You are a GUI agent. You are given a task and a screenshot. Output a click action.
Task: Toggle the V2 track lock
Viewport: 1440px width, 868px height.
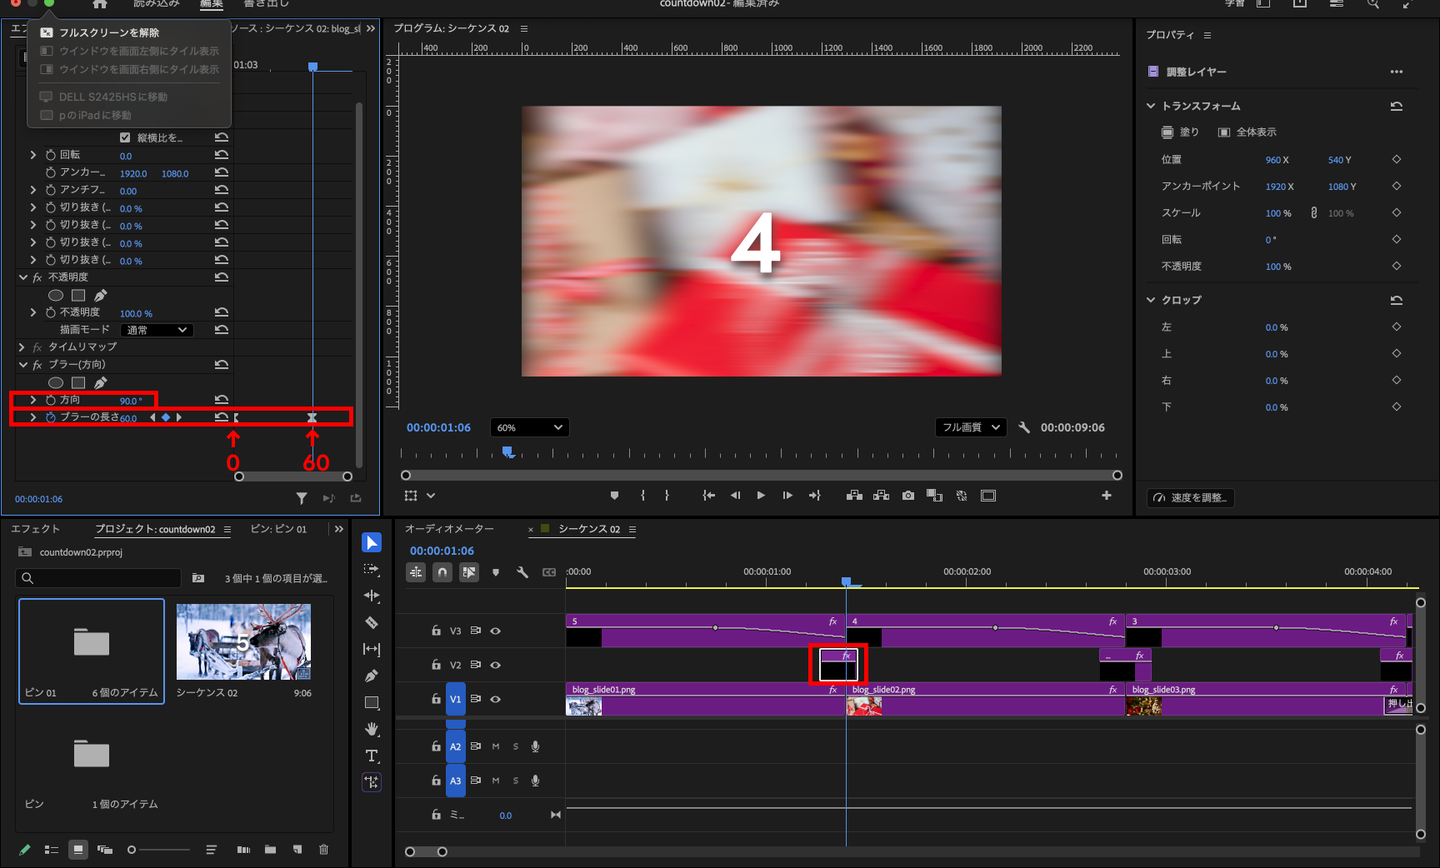pyautogui.click(x=436, y=665)
